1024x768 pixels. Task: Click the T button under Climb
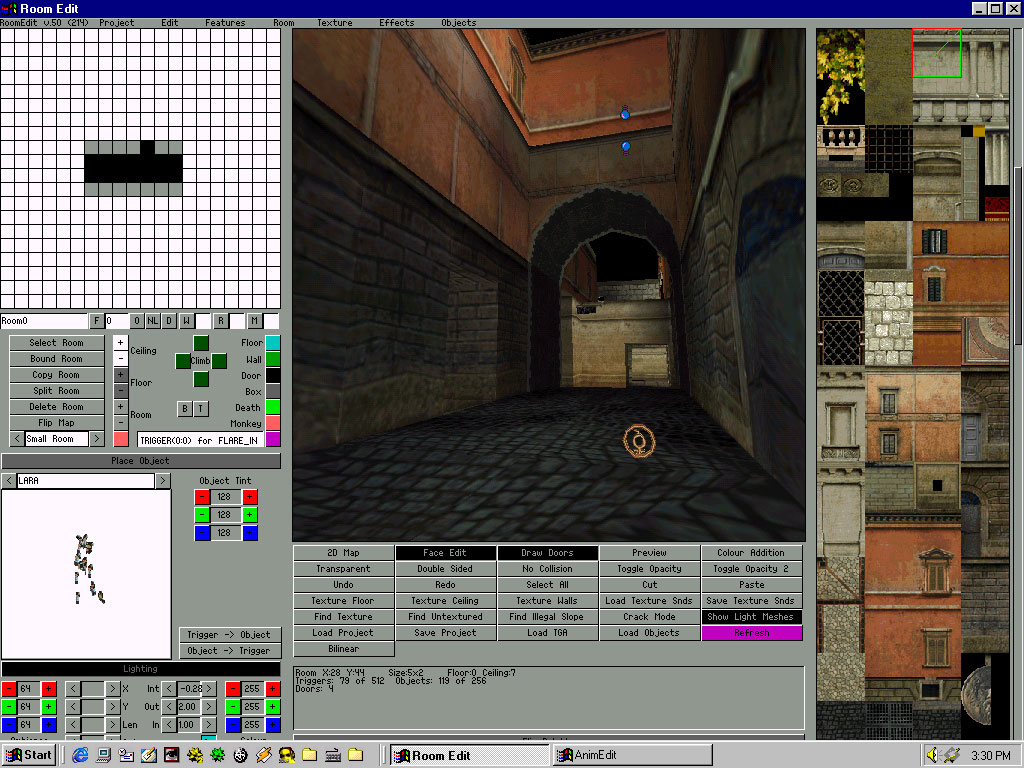pos(200,408)
